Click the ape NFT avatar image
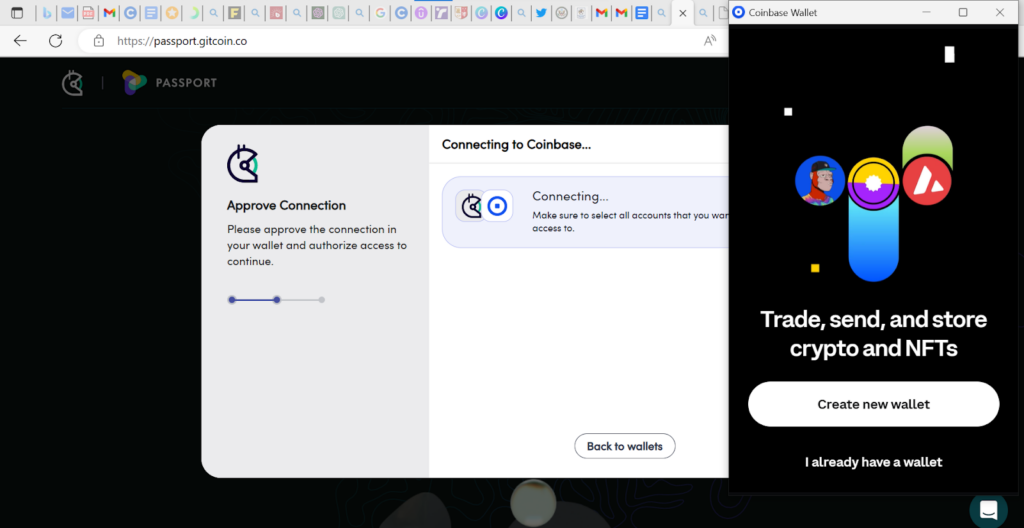Image resolution: width=1024 pixels, height=528 pixels. coord(820,181)
